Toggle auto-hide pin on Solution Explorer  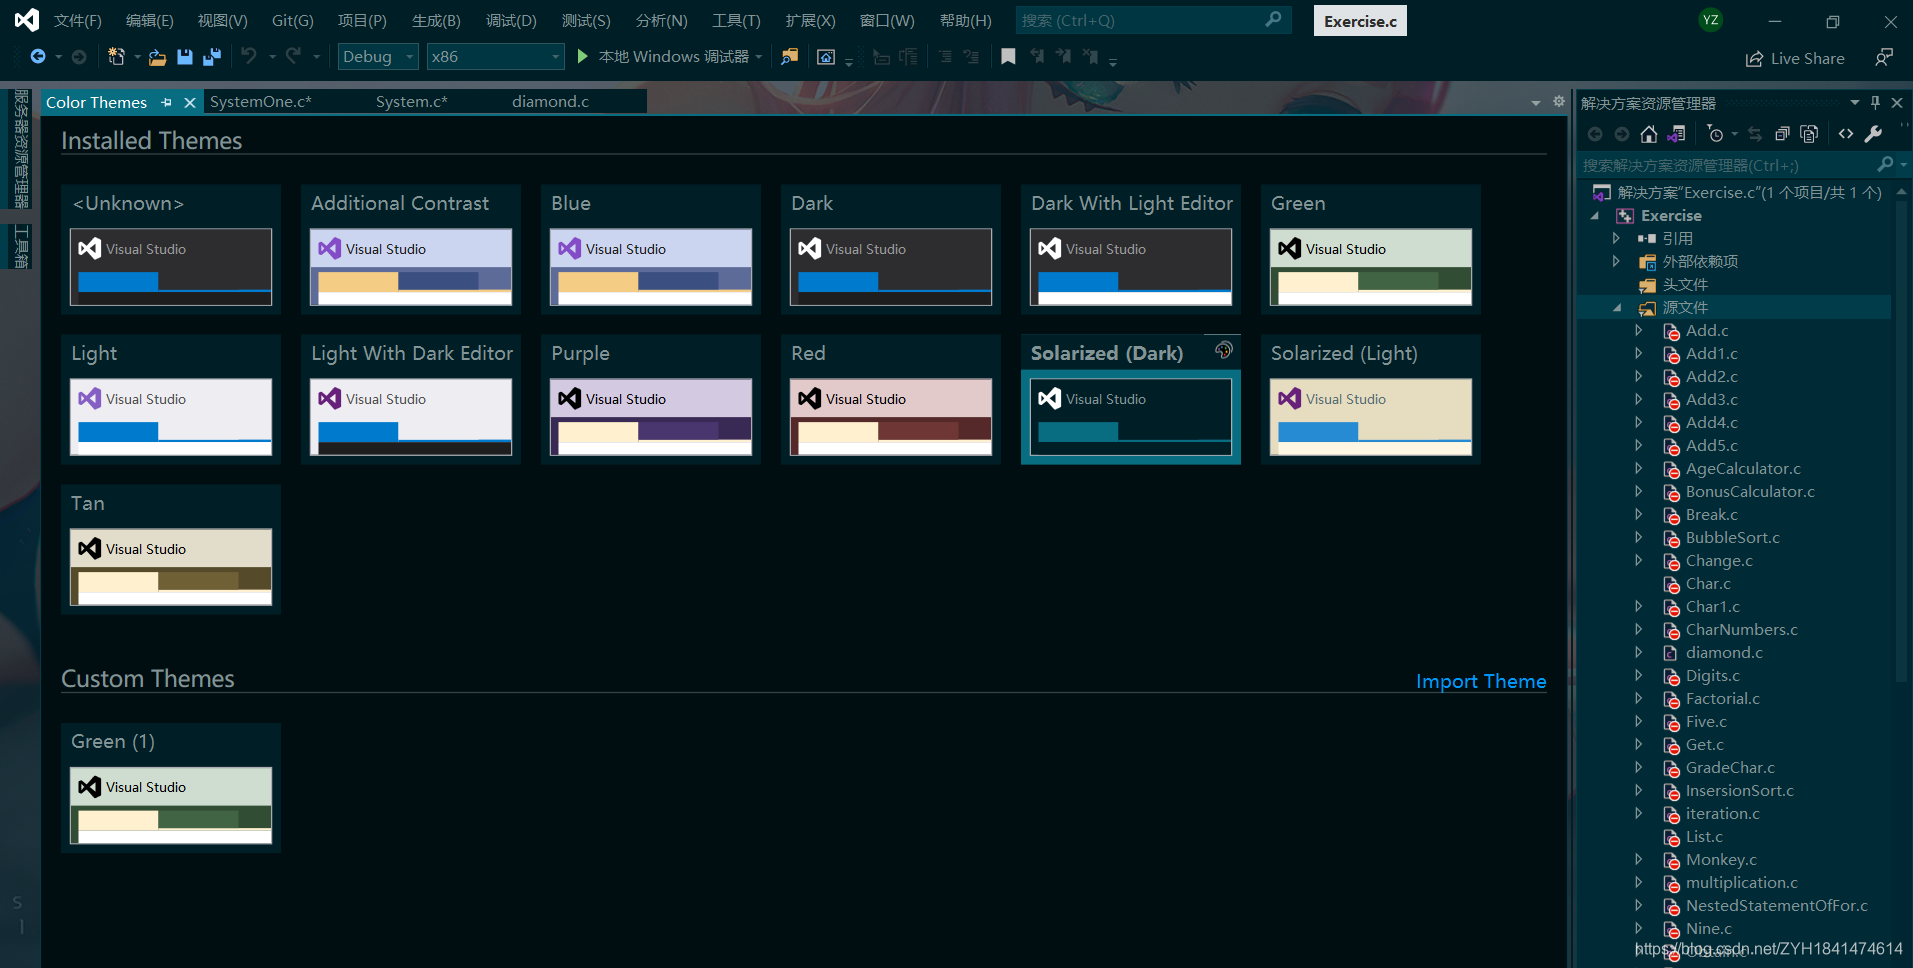pos(1875,102)
